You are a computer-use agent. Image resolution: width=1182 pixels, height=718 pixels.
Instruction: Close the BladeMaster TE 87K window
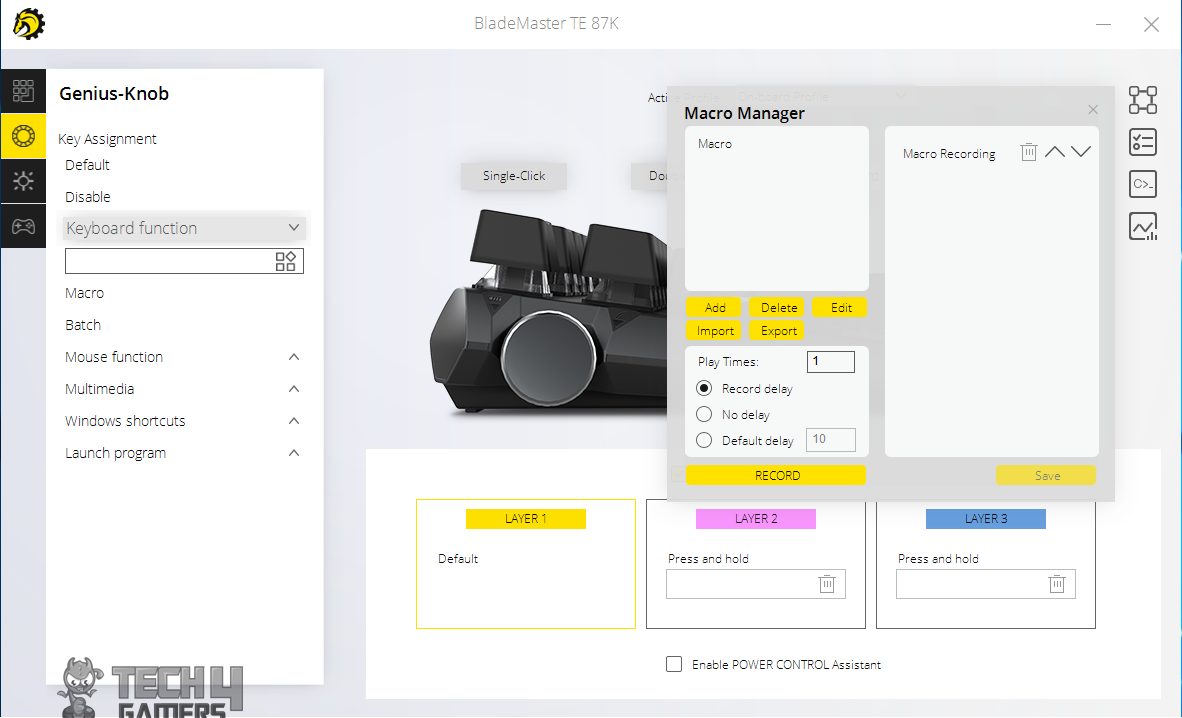pos(1151,24)
